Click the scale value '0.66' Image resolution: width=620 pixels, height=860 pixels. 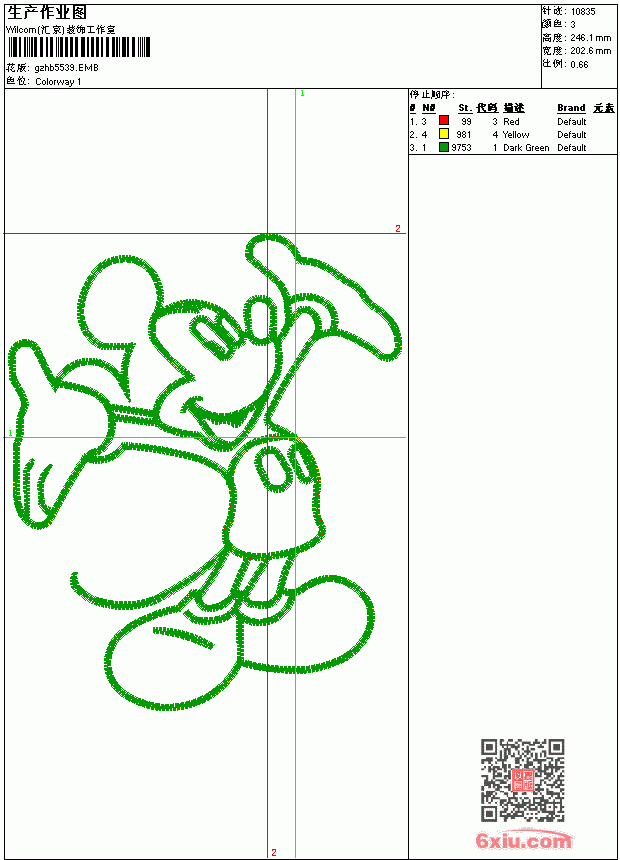coord(579,64)
